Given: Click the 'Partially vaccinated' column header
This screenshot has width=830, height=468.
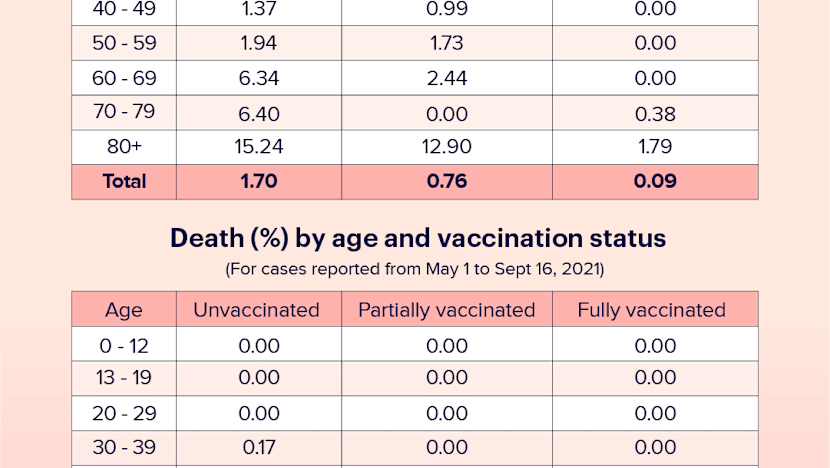Looking at the screenshot, I should point(446,310).
